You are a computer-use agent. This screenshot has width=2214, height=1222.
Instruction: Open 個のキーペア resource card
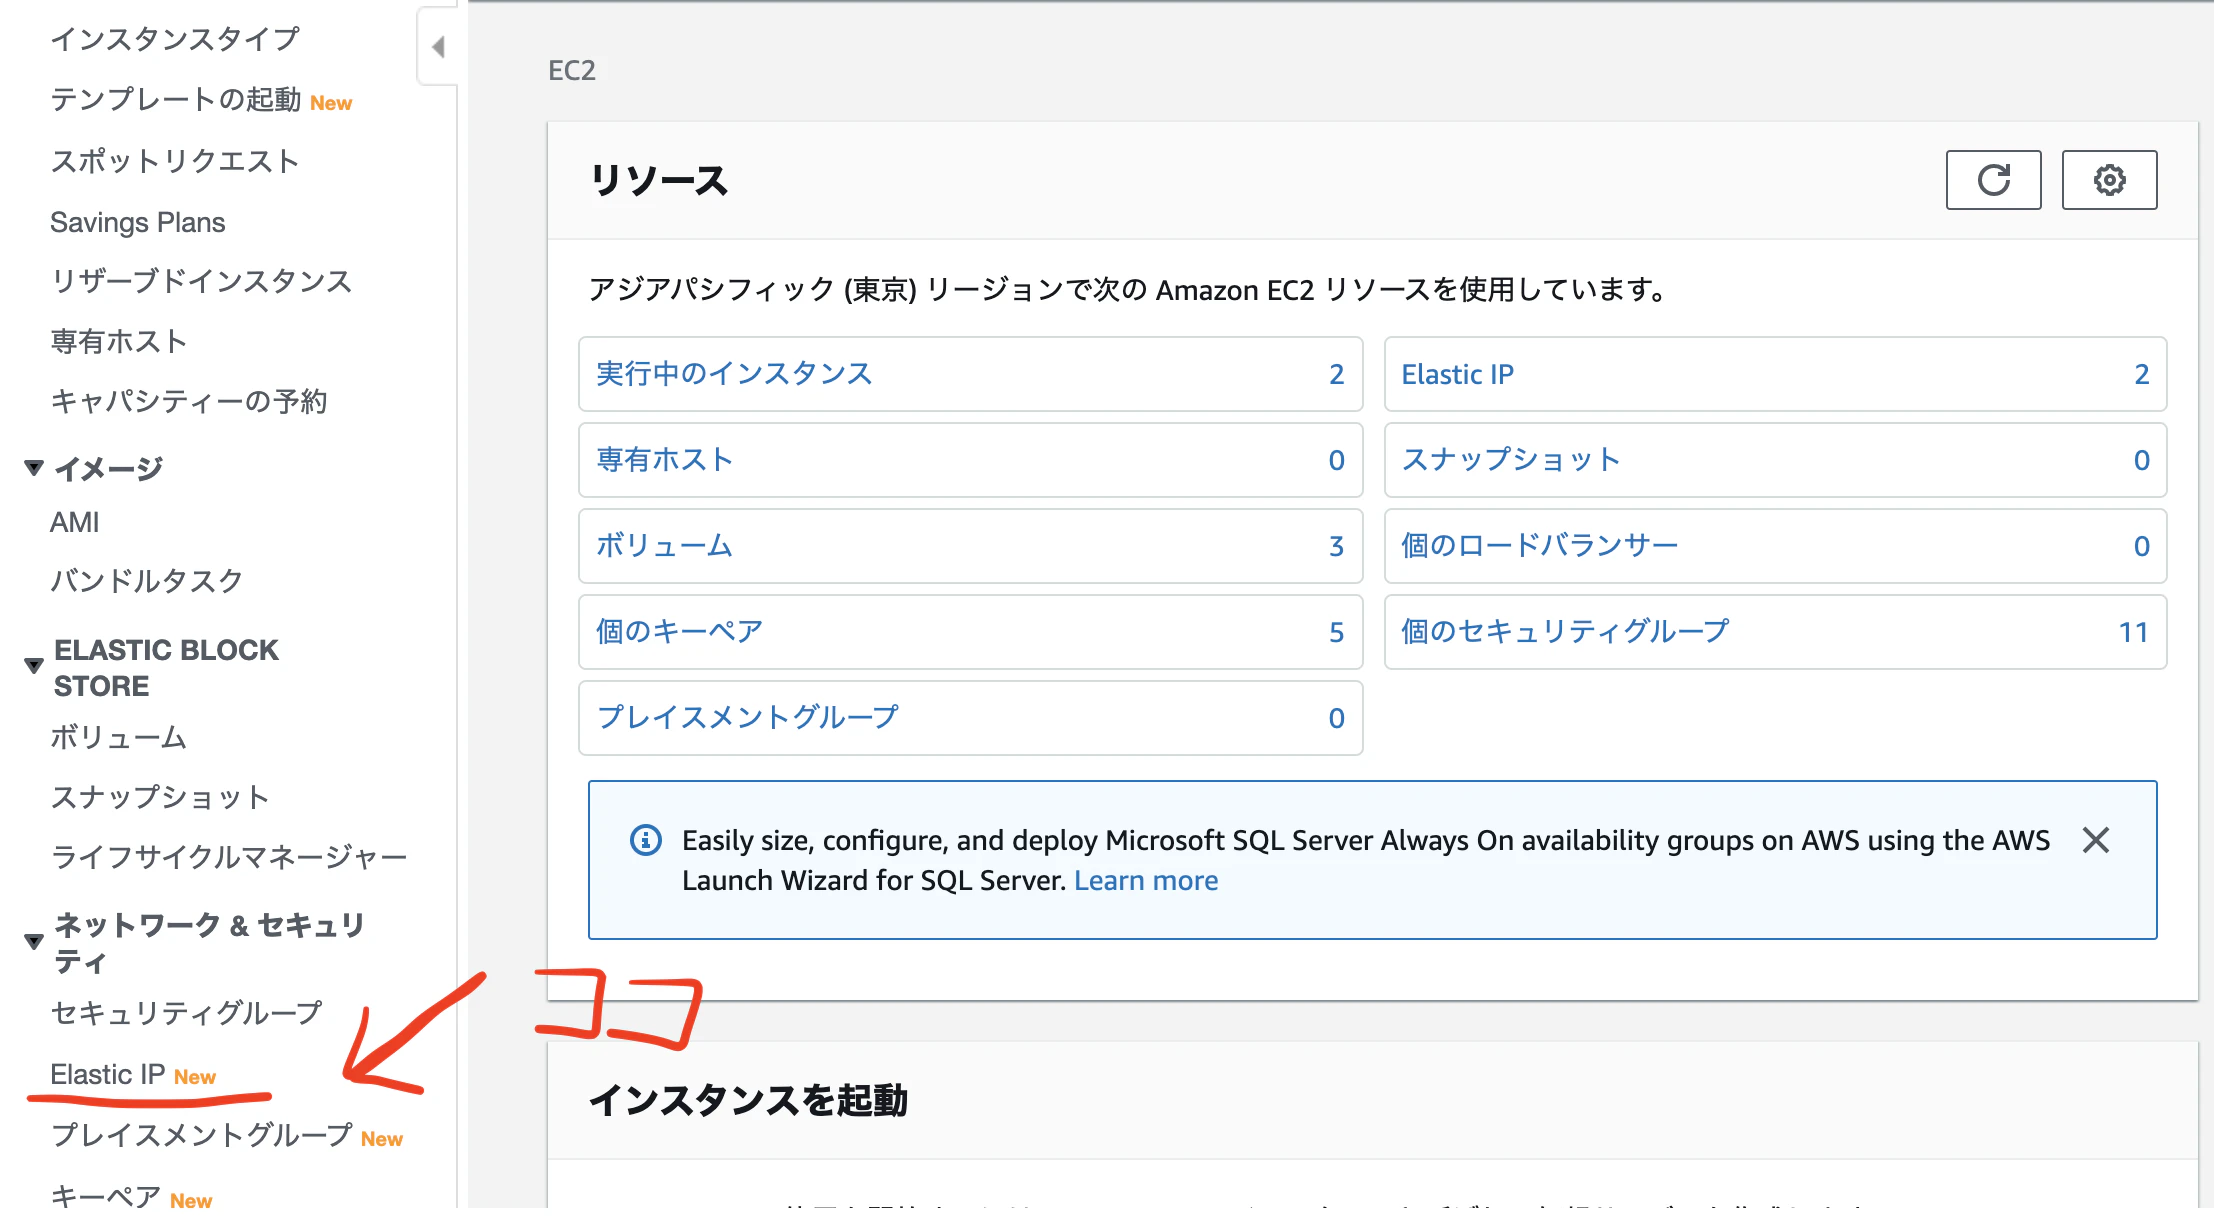click(971, 632)
